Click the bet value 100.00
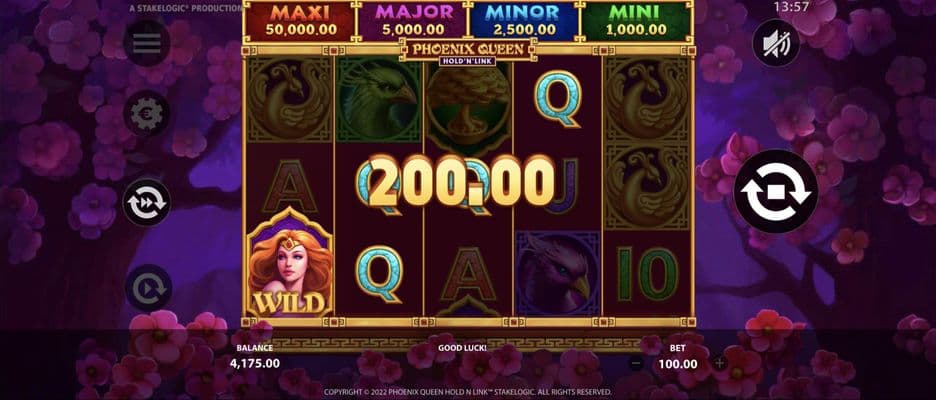This screenshot has width=936, height=400. pos(678,364)
